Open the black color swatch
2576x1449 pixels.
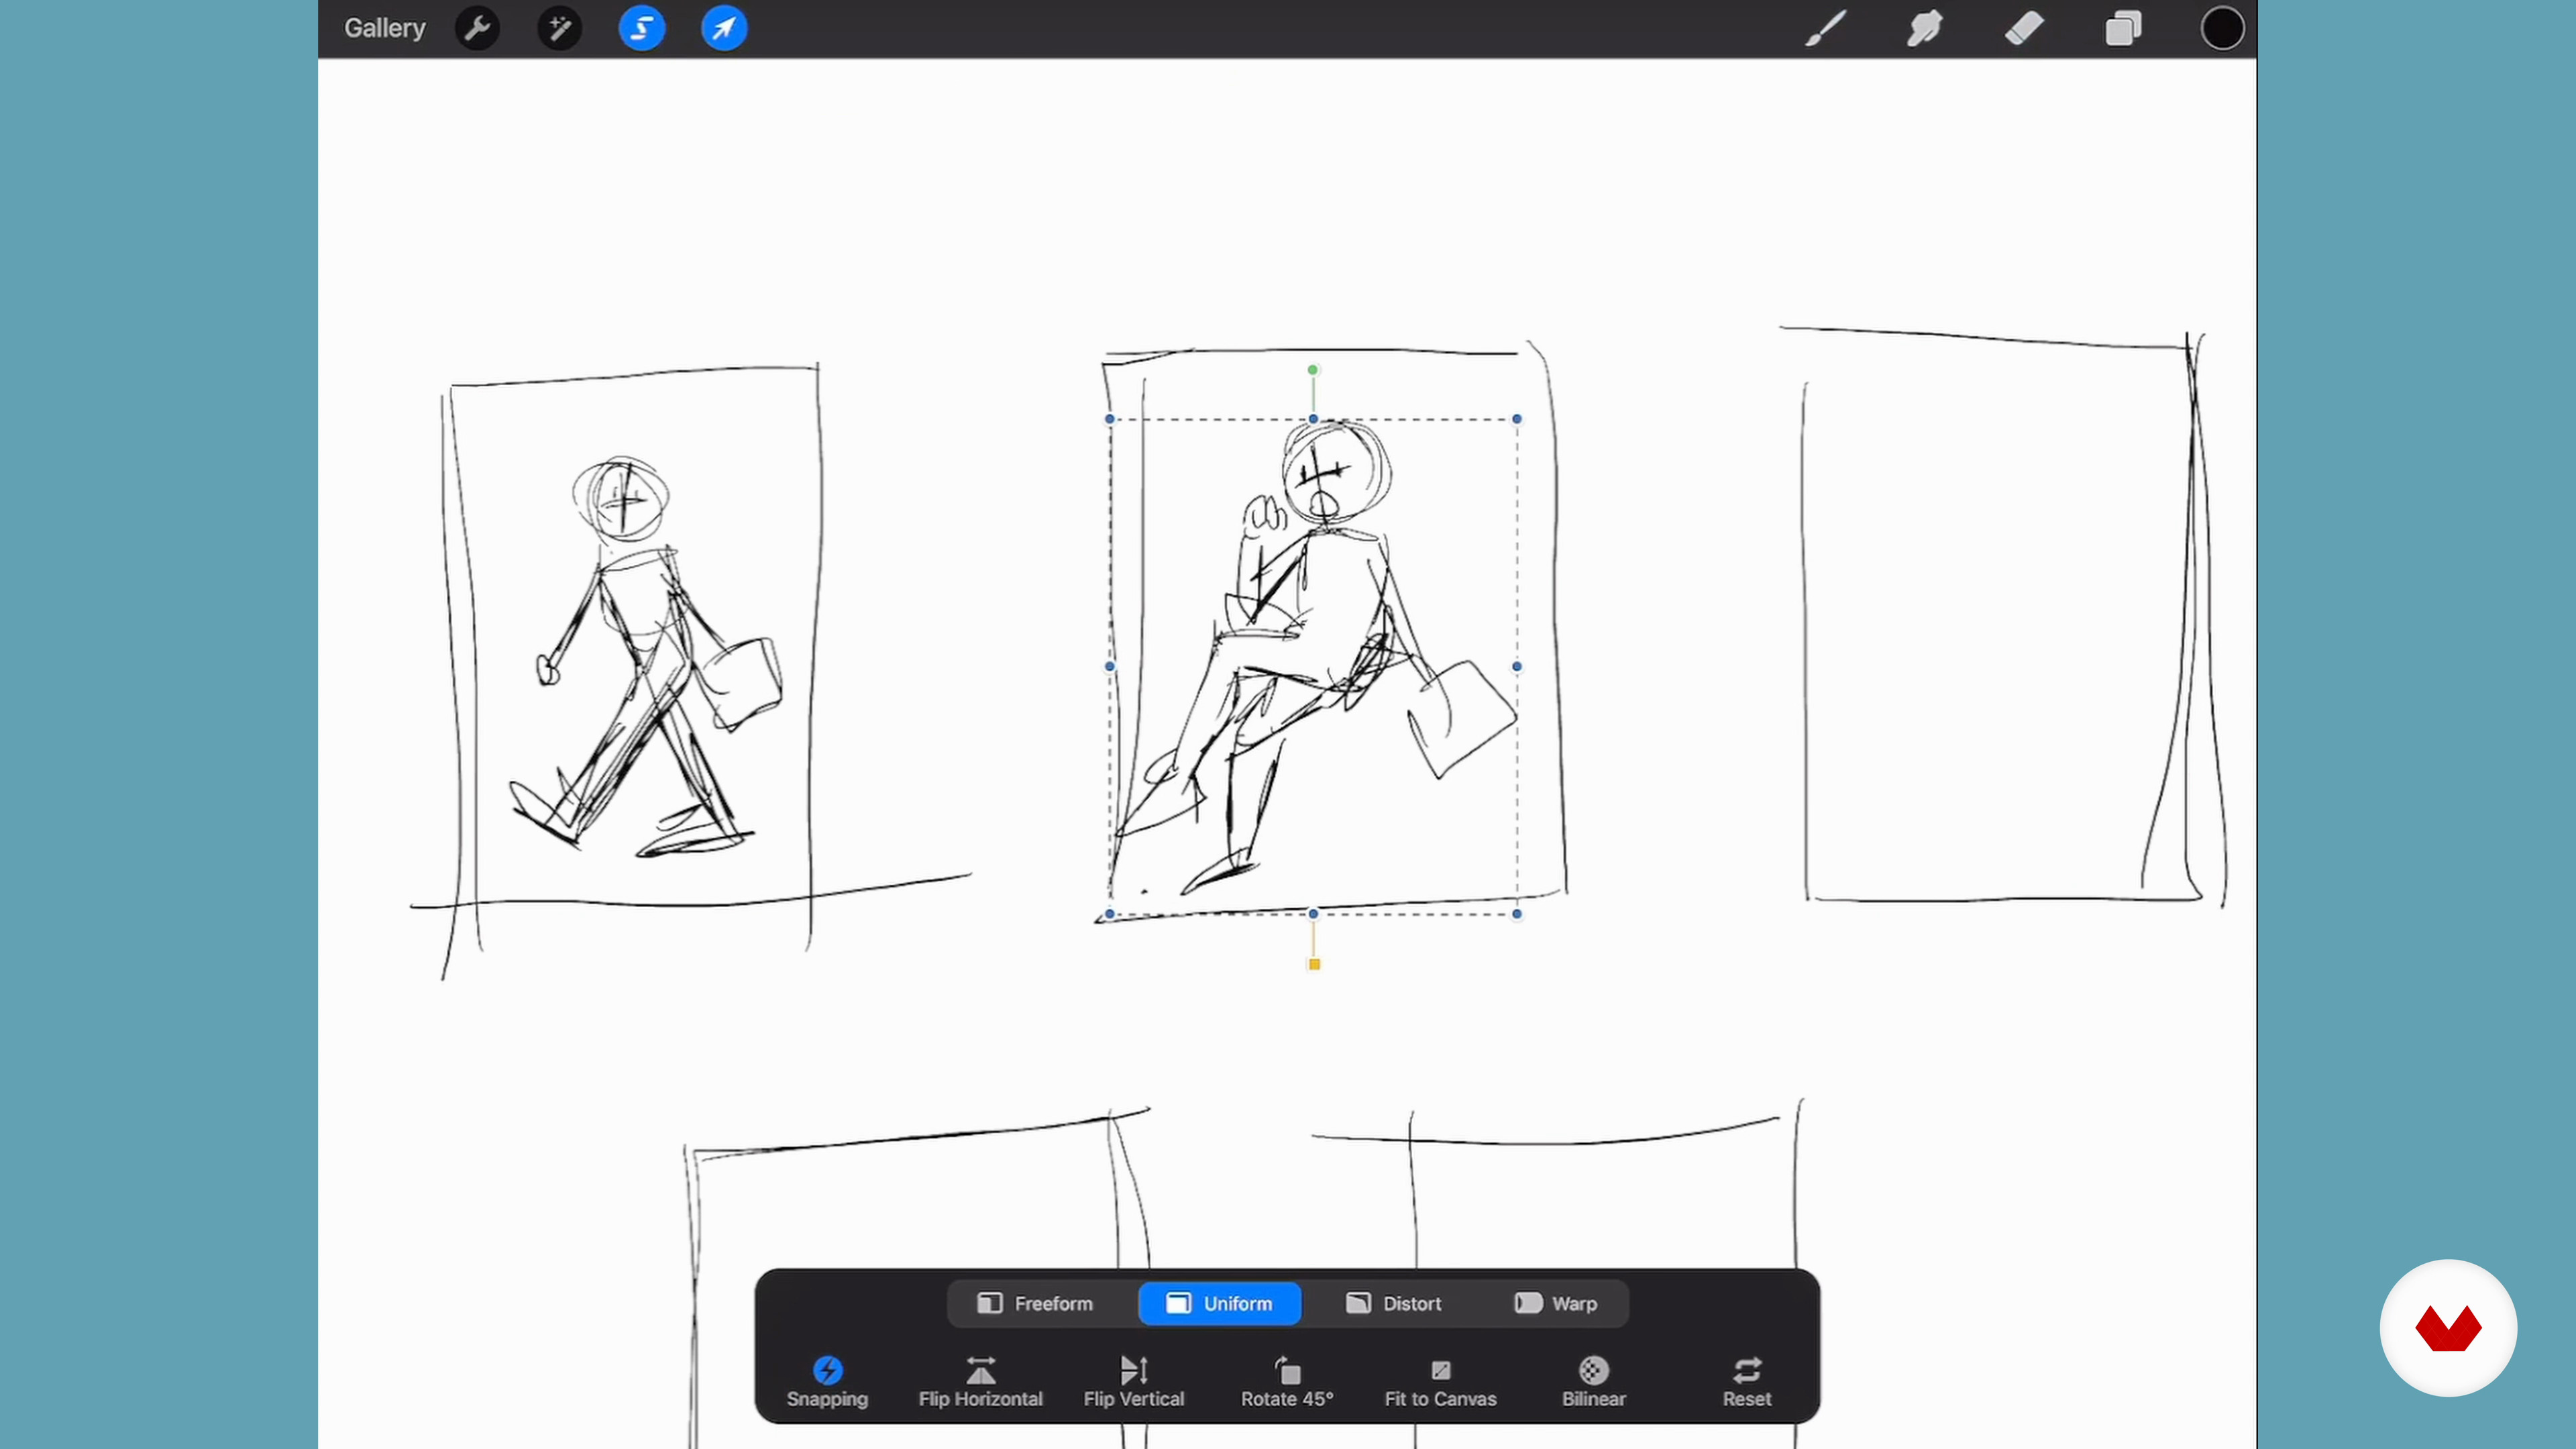[2222, 28]
